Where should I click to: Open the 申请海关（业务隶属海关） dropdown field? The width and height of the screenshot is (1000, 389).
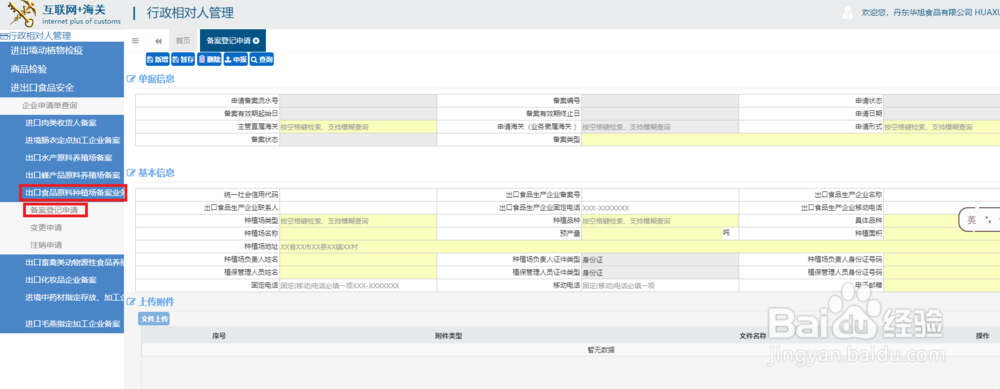(660, 127)
